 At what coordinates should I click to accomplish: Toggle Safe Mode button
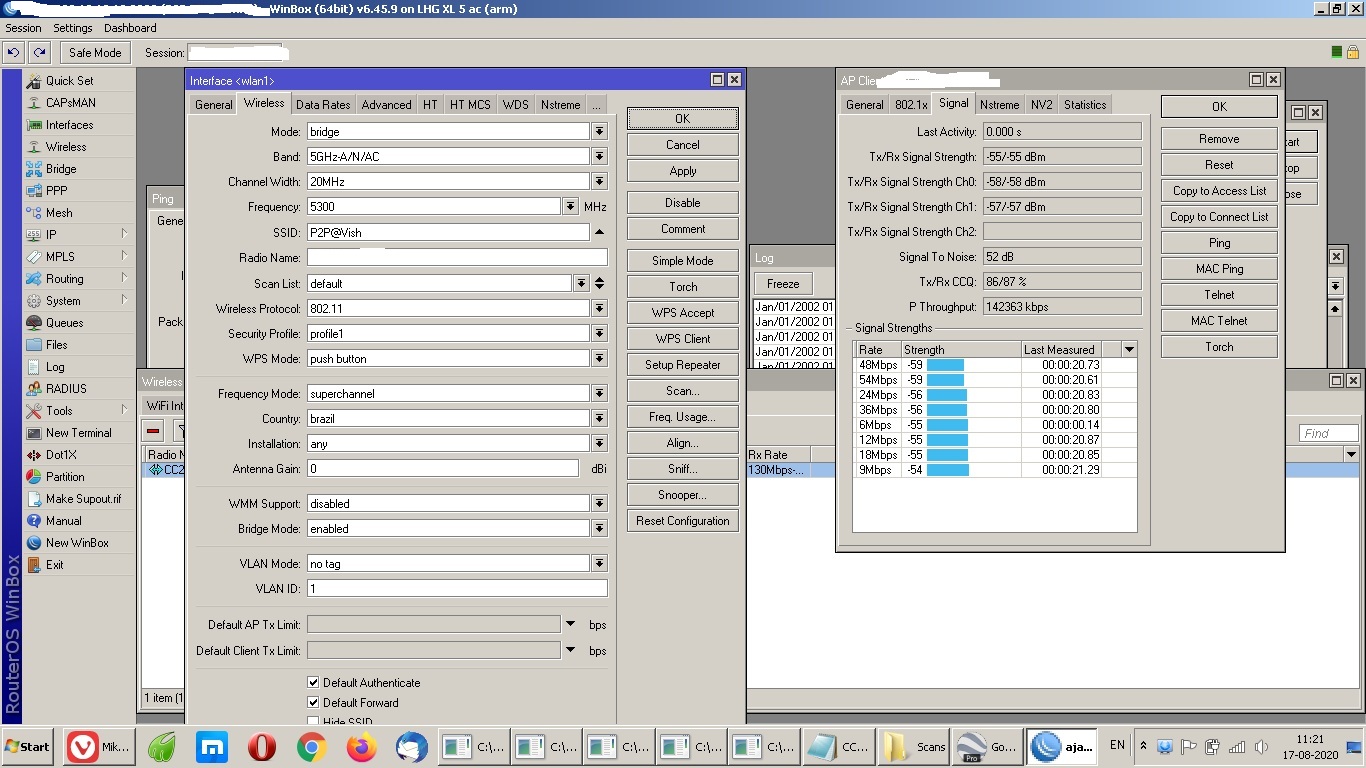coord(95,53)
